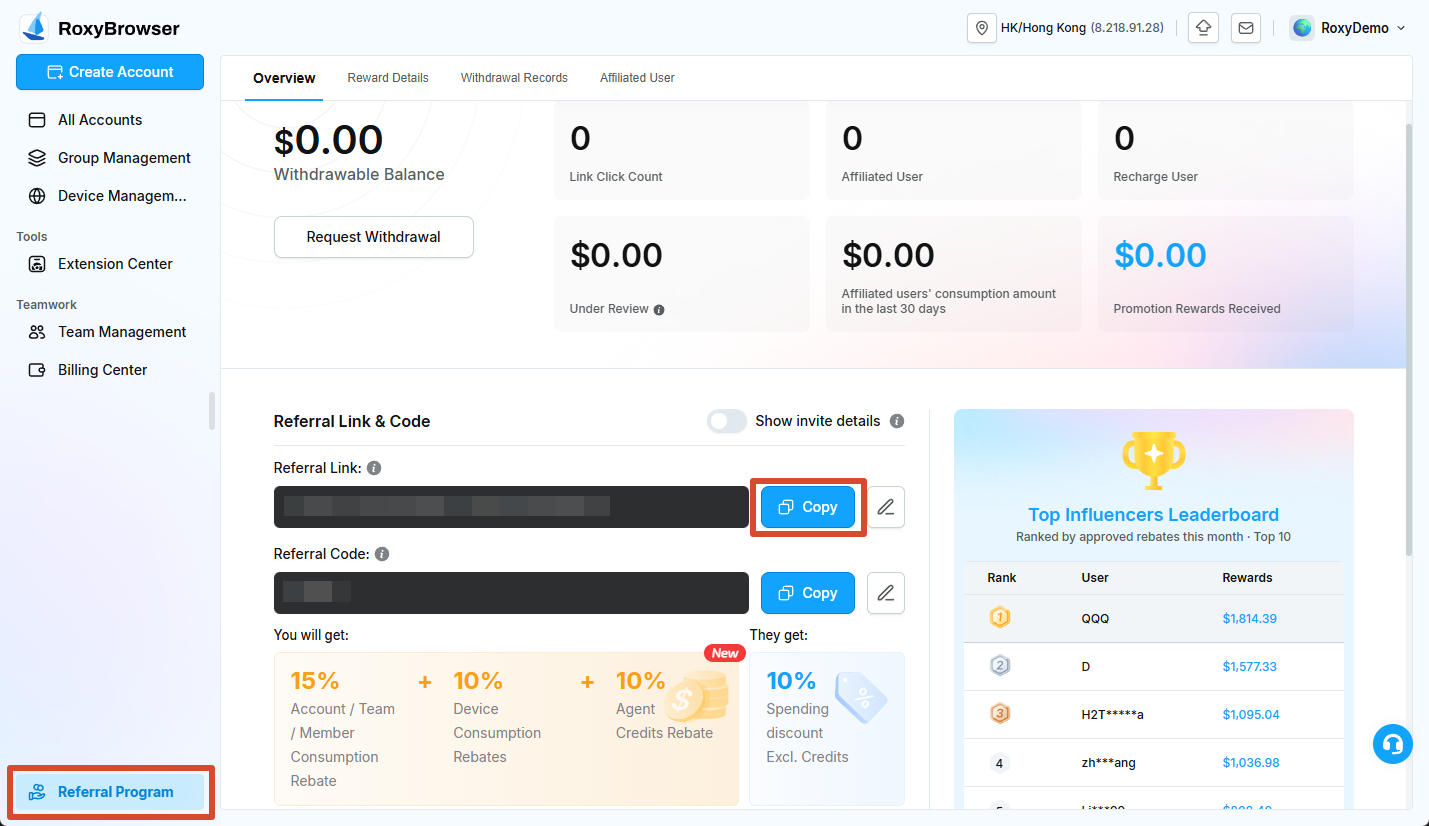Click the $1,577.33 reward value
Viewport: 1429px width, 826px height.
click(1249, 667)
